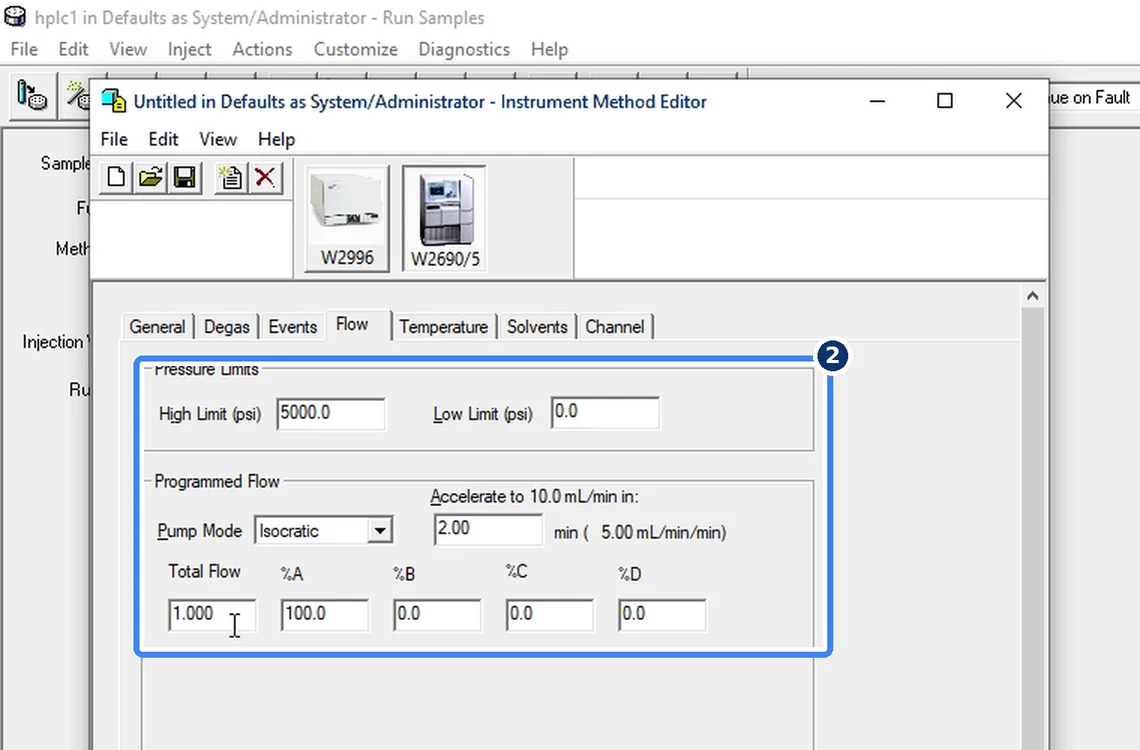Click the Total Flow field showing 1.000

[x=212, y=615]
